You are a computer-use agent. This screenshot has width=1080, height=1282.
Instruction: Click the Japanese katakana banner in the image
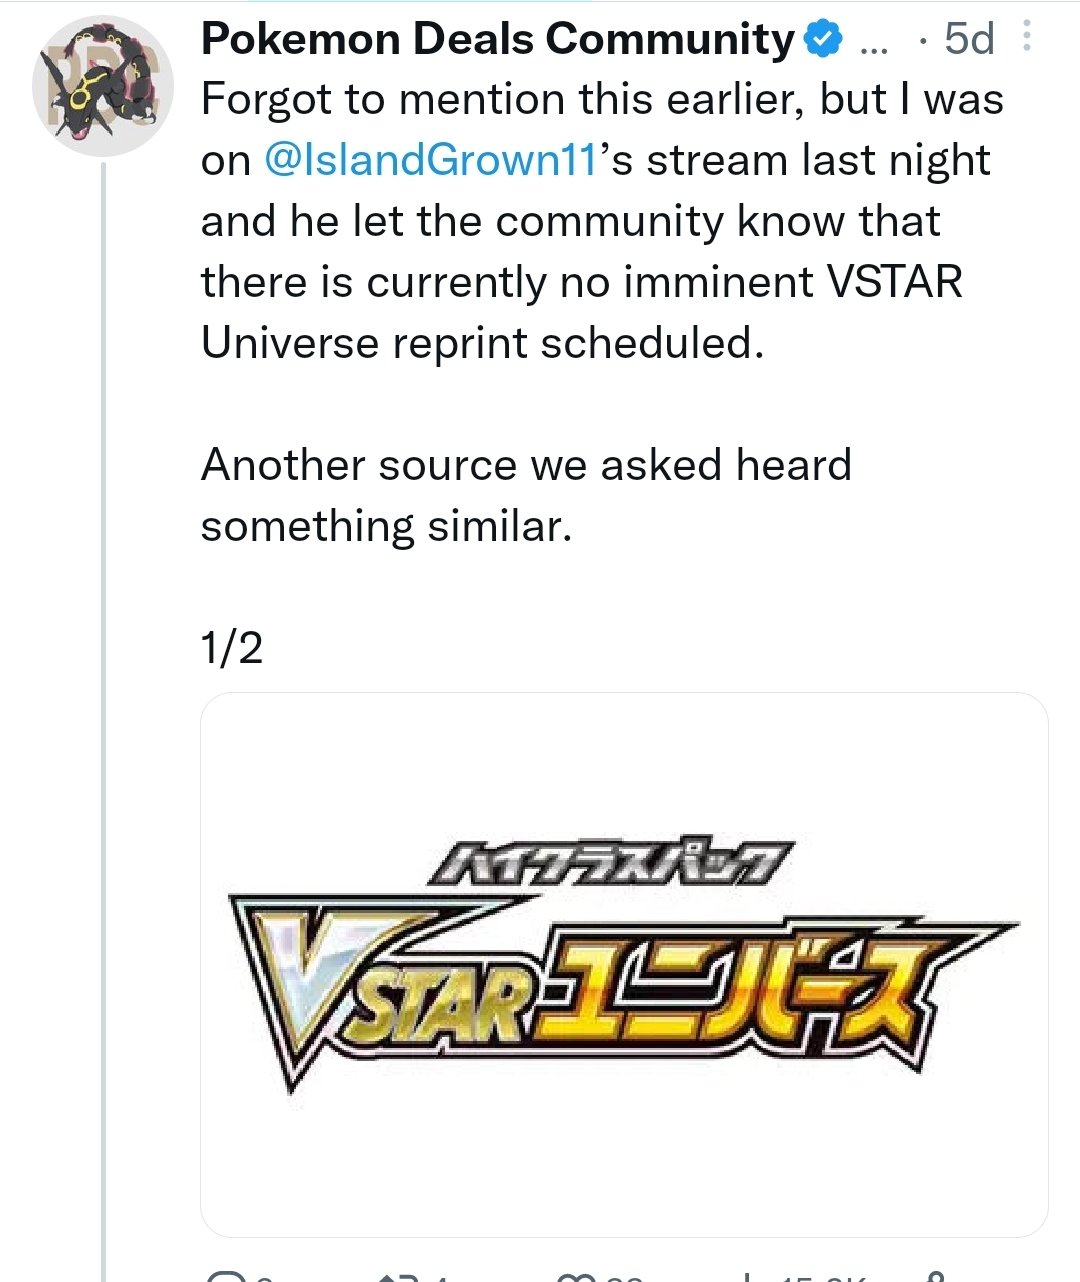(609, 864)
